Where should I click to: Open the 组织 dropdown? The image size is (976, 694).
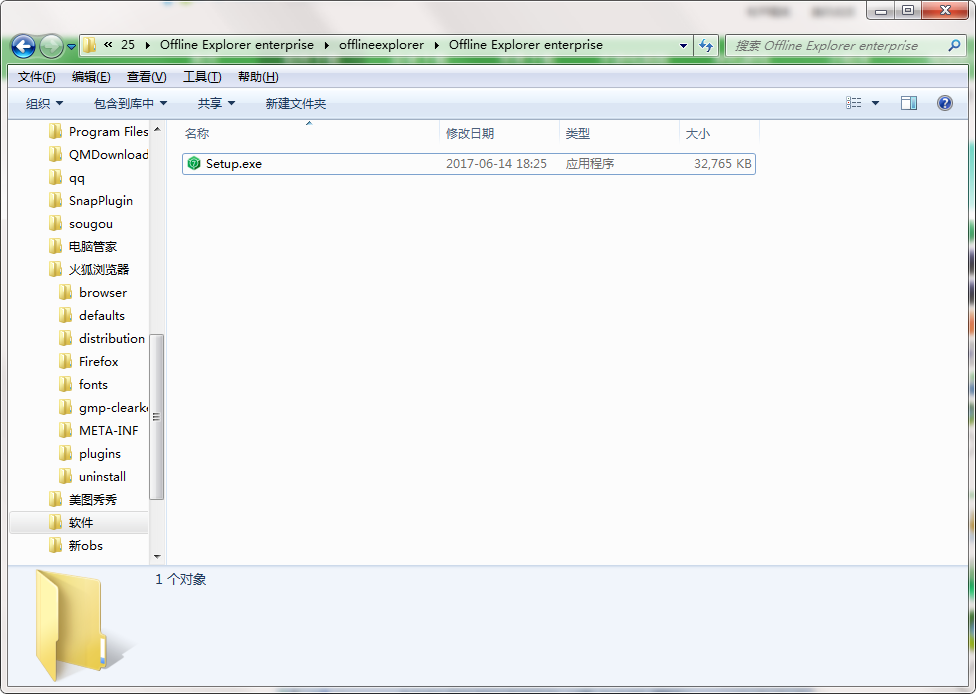tap(44, 103)
